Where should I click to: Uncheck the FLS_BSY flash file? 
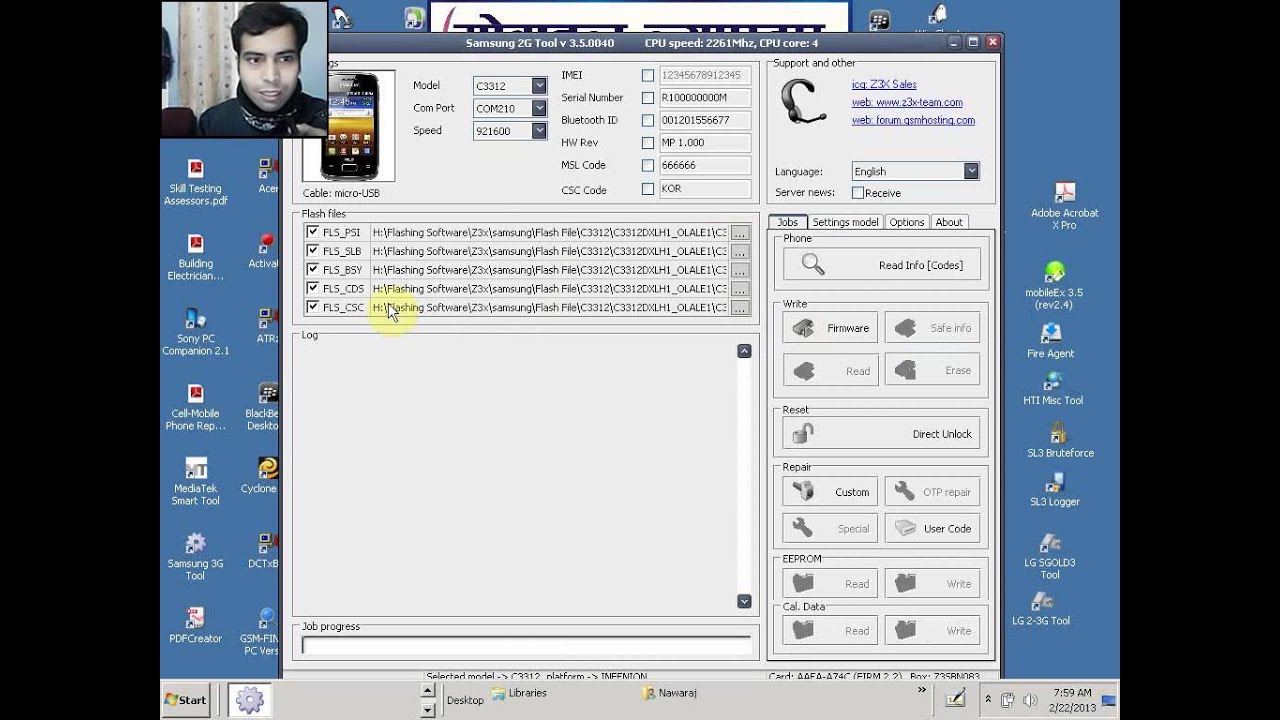tap(313, 270)
